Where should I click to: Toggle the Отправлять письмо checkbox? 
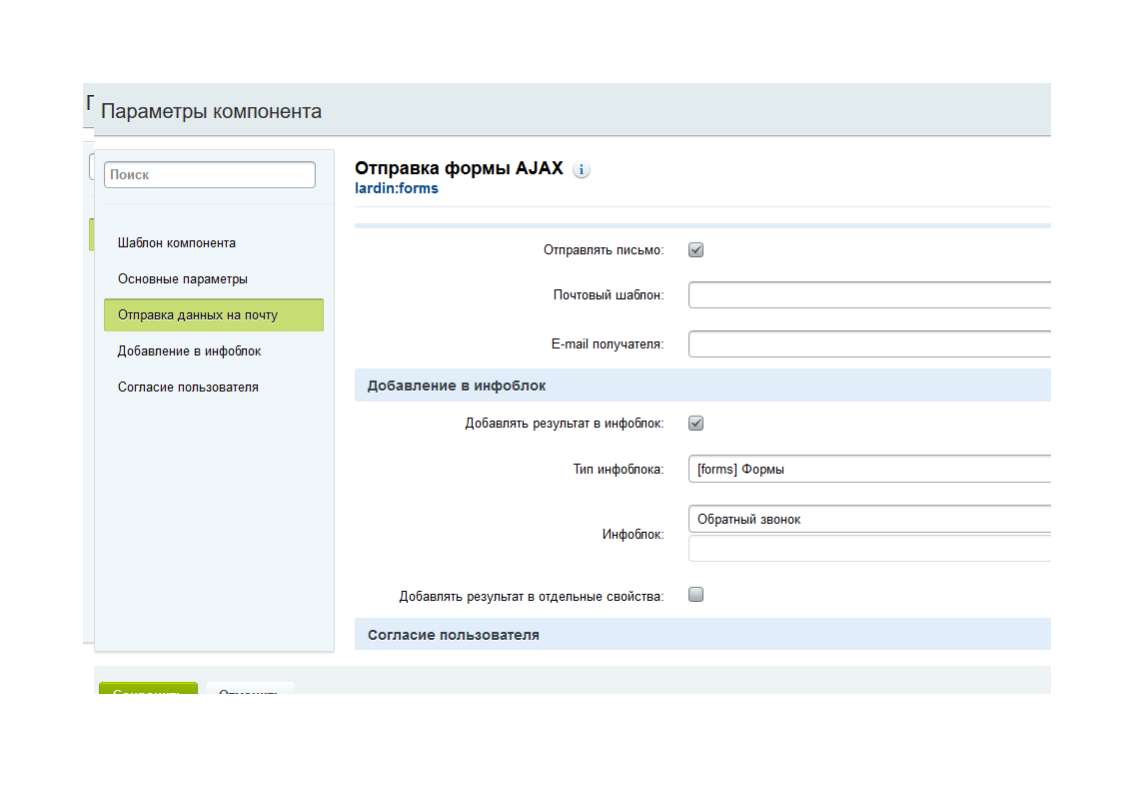[x=696, y=250]
